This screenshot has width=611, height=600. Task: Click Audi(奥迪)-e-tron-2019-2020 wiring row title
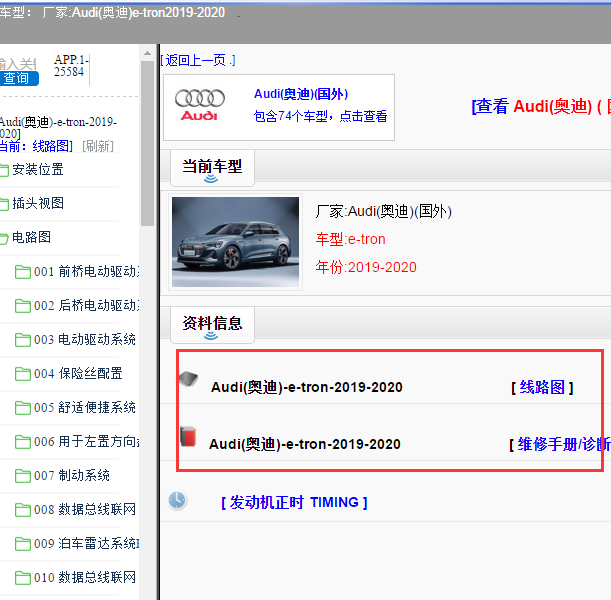[307, 387]
